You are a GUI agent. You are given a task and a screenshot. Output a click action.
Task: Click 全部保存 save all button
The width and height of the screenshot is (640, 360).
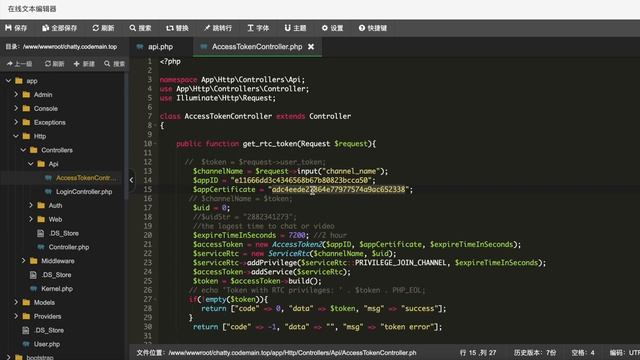60,28
